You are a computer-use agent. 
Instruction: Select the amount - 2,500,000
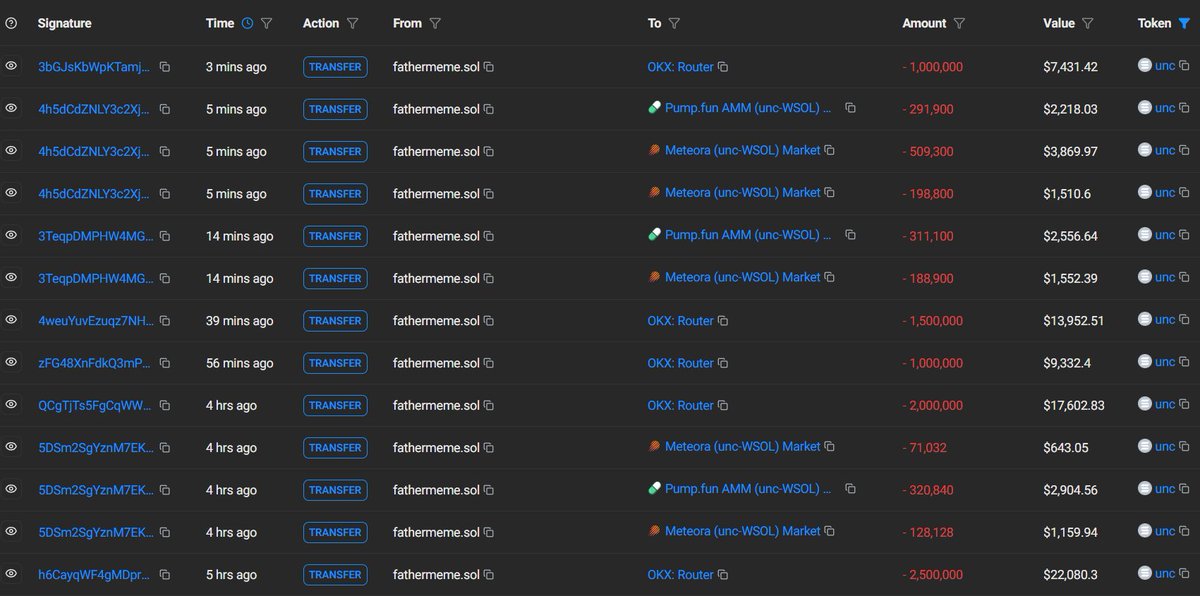933,575
